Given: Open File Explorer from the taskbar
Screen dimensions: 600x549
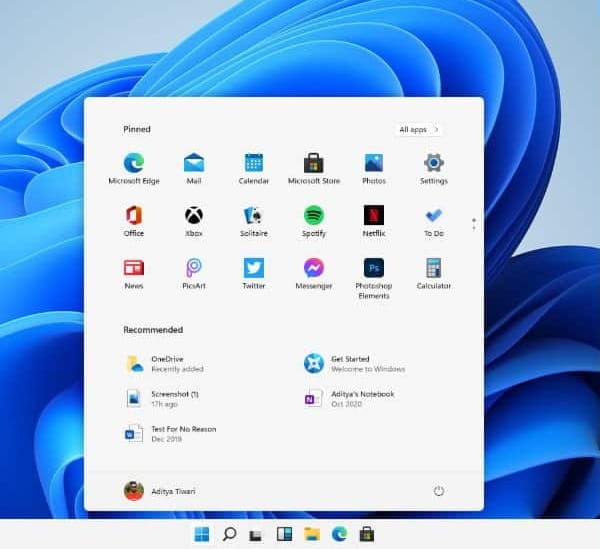Looking at the screenshot, I should [x=312, y=534].
